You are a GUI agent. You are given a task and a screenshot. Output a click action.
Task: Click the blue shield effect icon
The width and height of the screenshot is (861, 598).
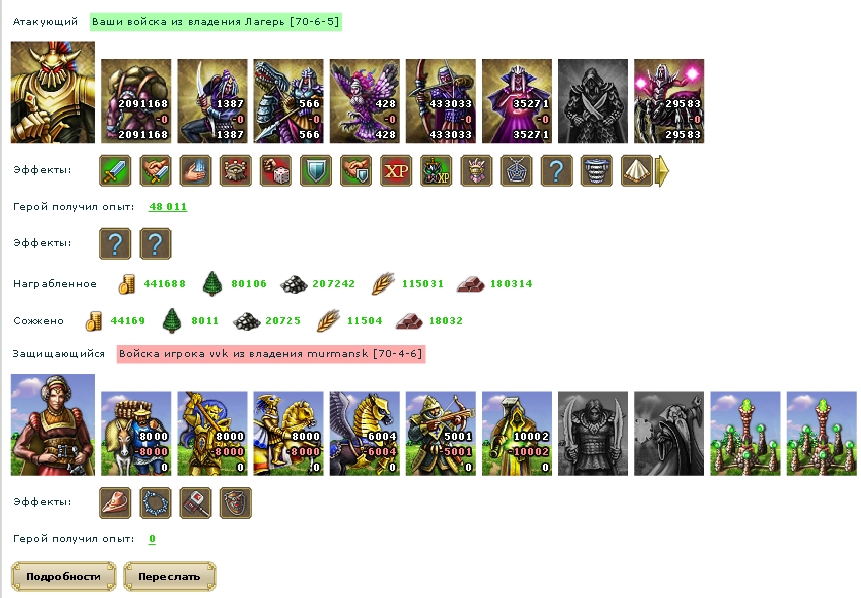[316, 171]
